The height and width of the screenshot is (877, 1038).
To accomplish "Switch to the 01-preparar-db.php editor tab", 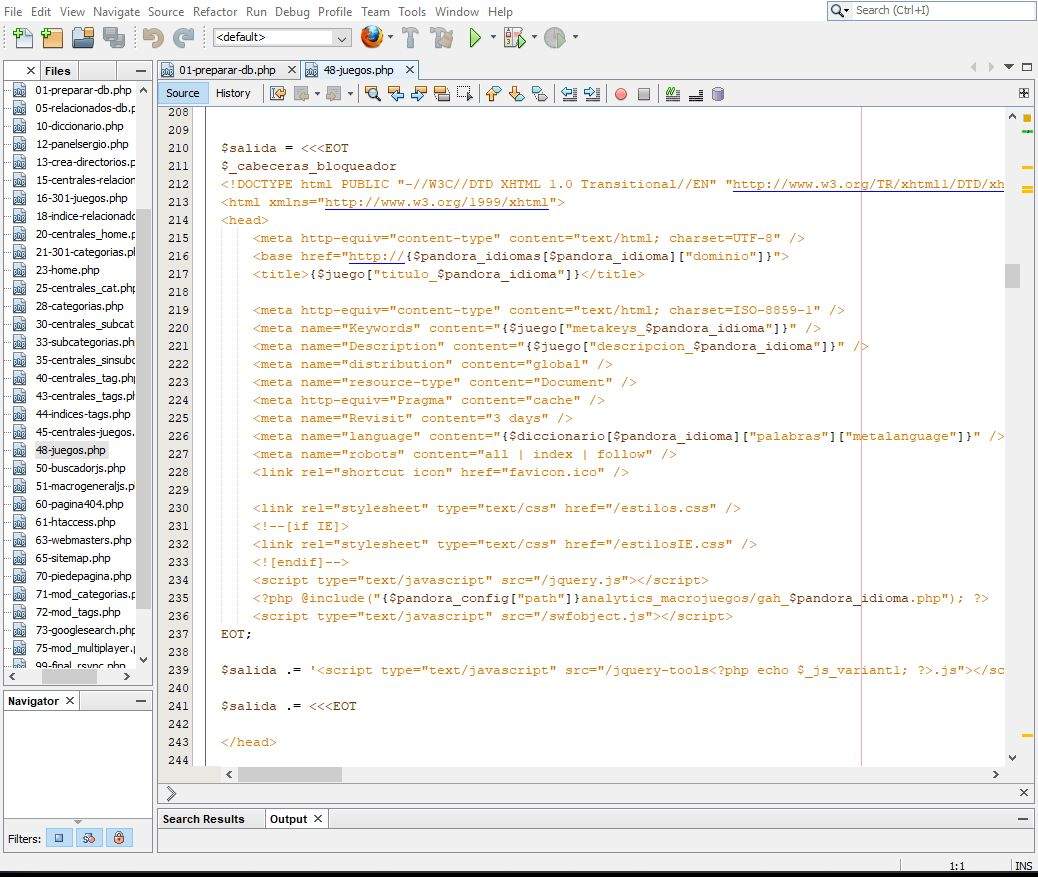I will tap(227, 70).
